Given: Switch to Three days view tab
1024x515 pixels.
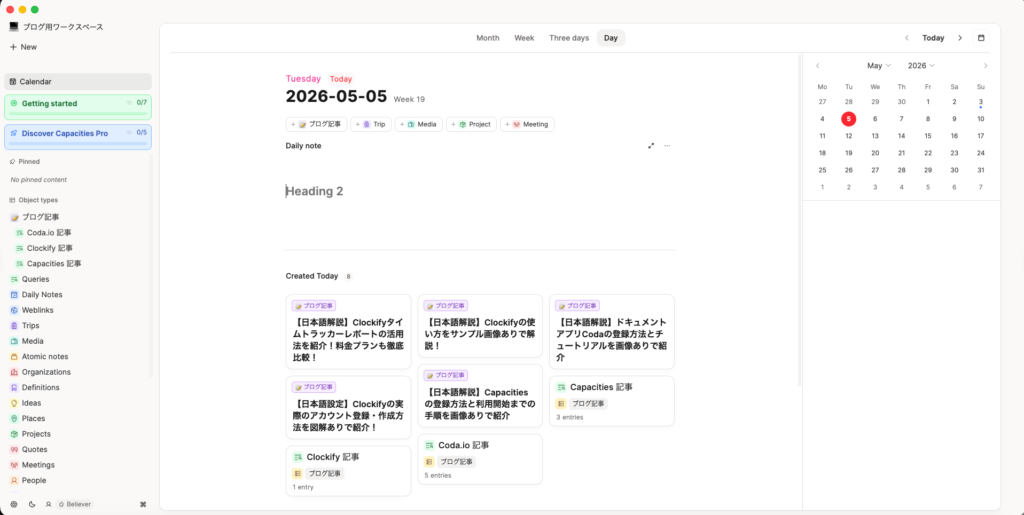Looking at the screenshot, I should pos(569,38).
